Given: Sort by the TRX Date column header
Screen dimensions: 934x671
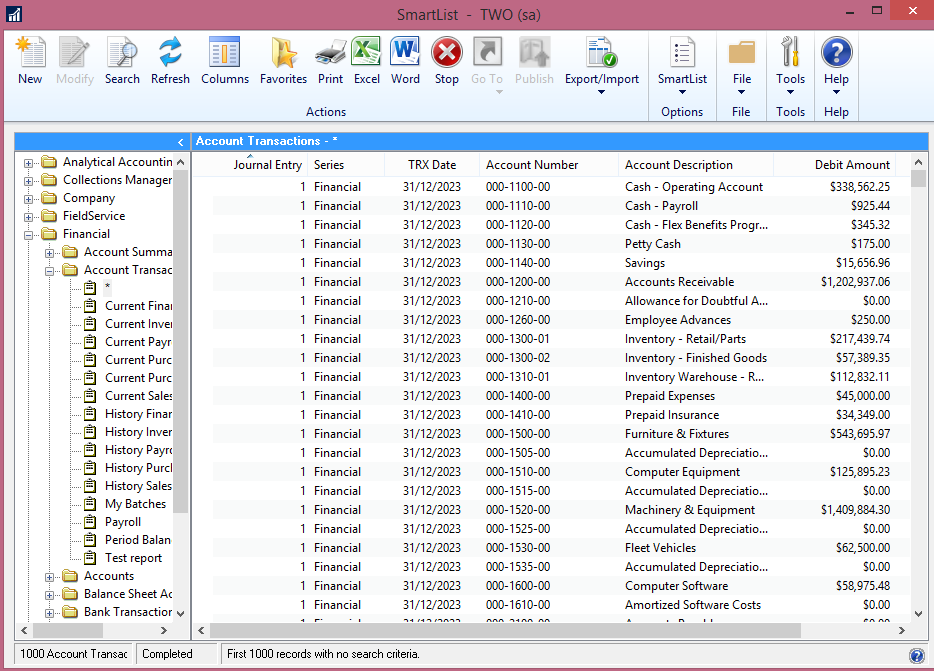Looking at the screenshot, I should (x=432, y=164).
